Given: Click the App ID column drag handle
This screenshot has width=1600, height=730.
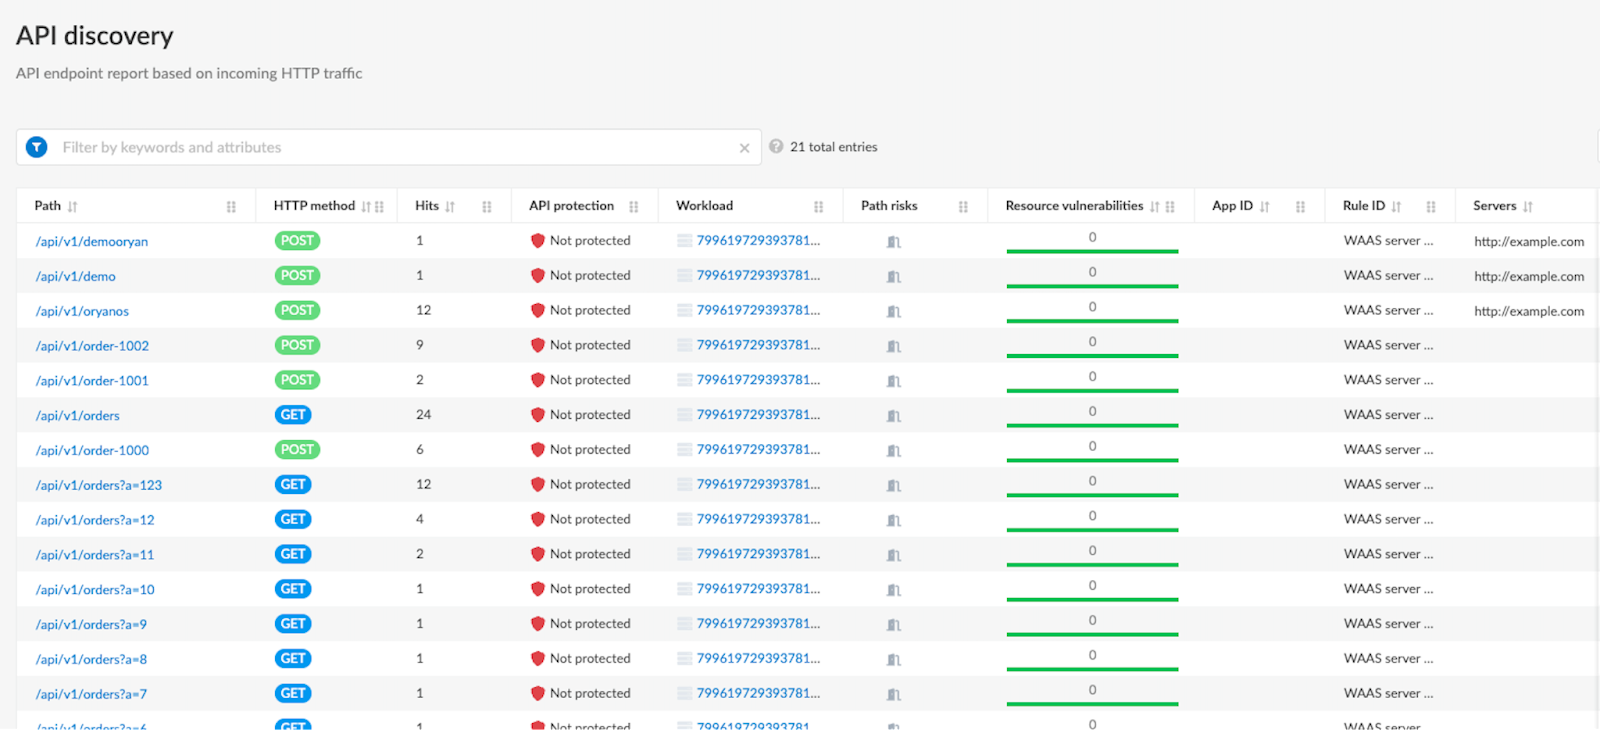Looking at the screenshot, I should coord(1300,206).
